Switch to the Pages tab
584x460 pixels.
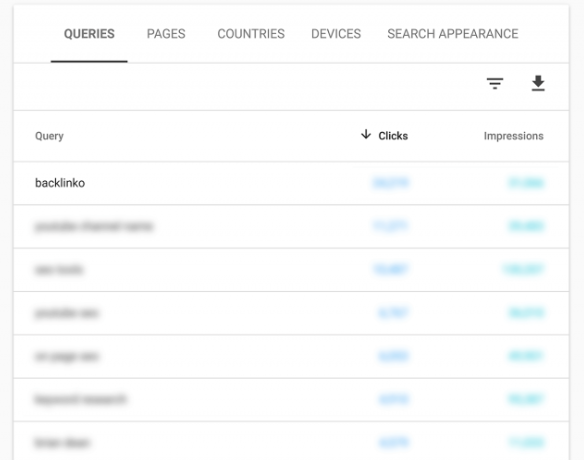point(166,34)
